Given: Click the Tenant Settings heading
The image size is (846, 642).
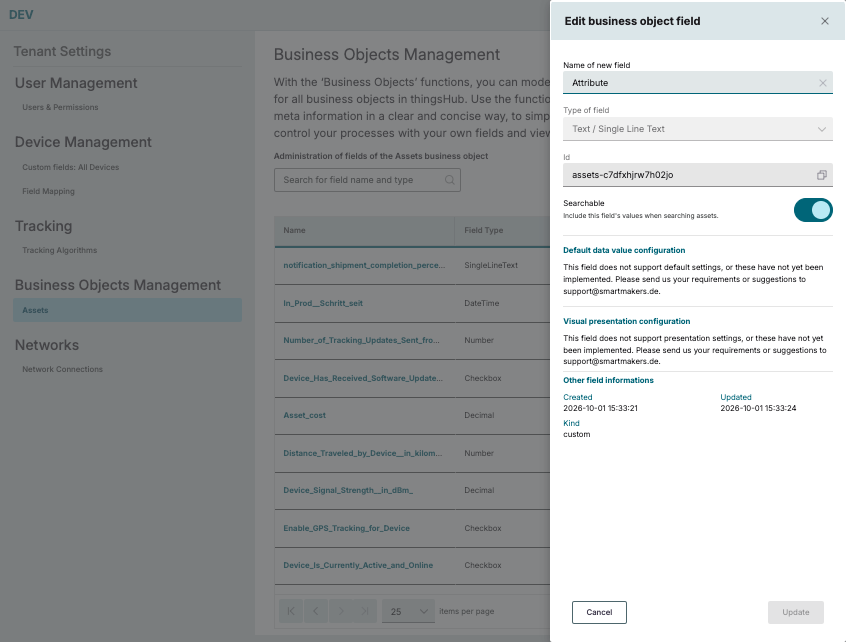Looking at the screenshot, I should coord(63,51).
